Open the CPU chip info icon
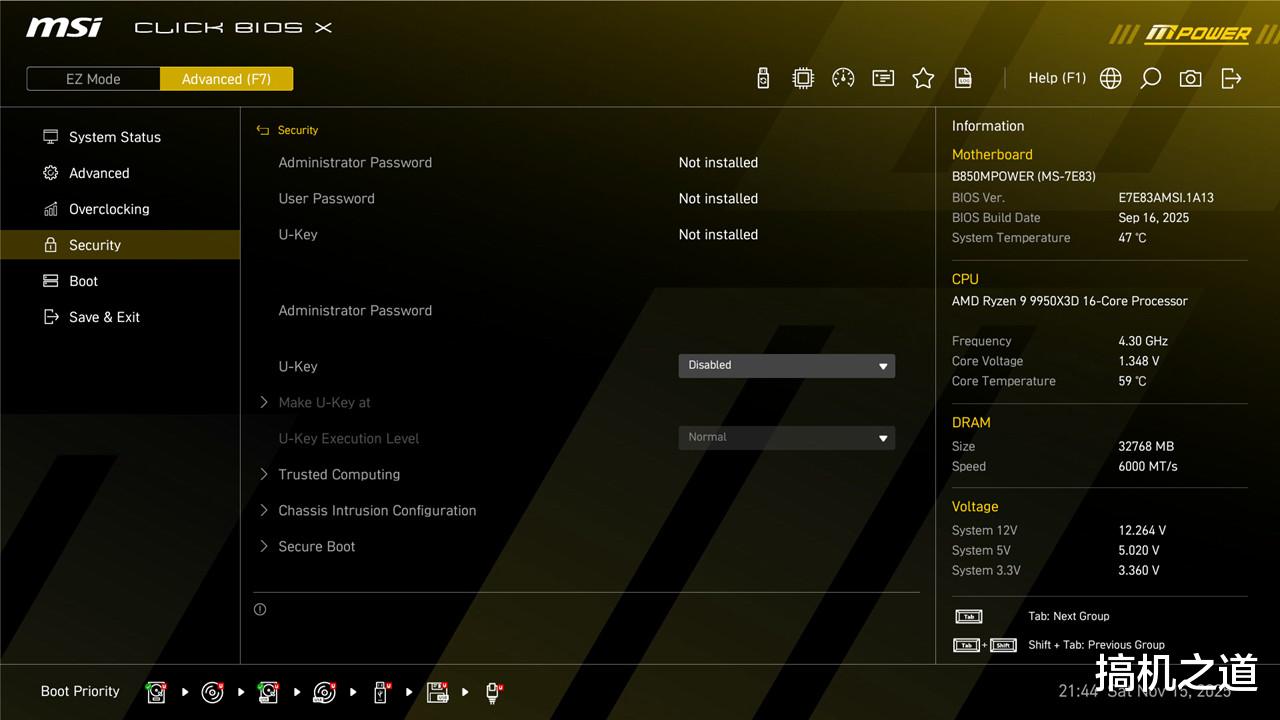 803,78
